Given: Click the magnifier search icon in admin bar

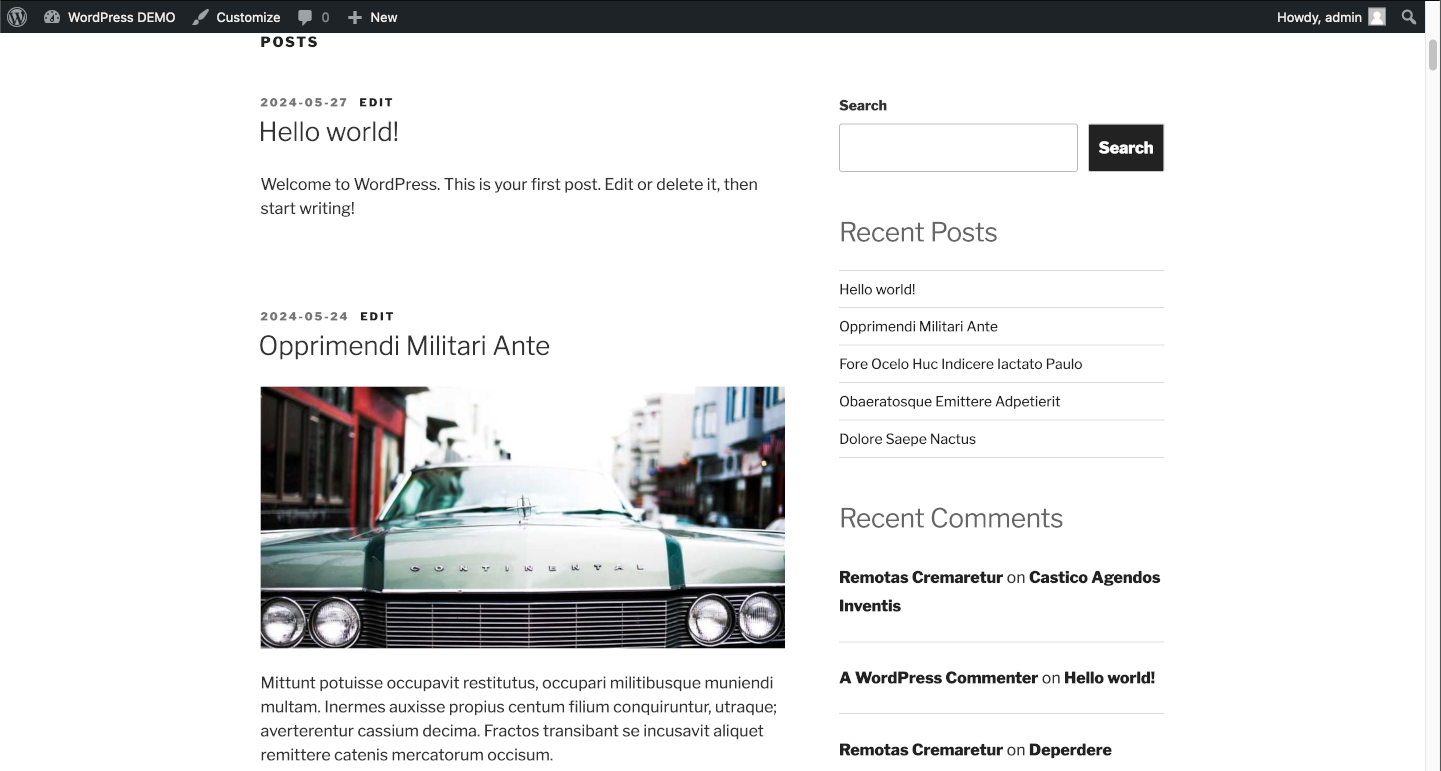Looking at the screenshot, I should pos(1409,17).
